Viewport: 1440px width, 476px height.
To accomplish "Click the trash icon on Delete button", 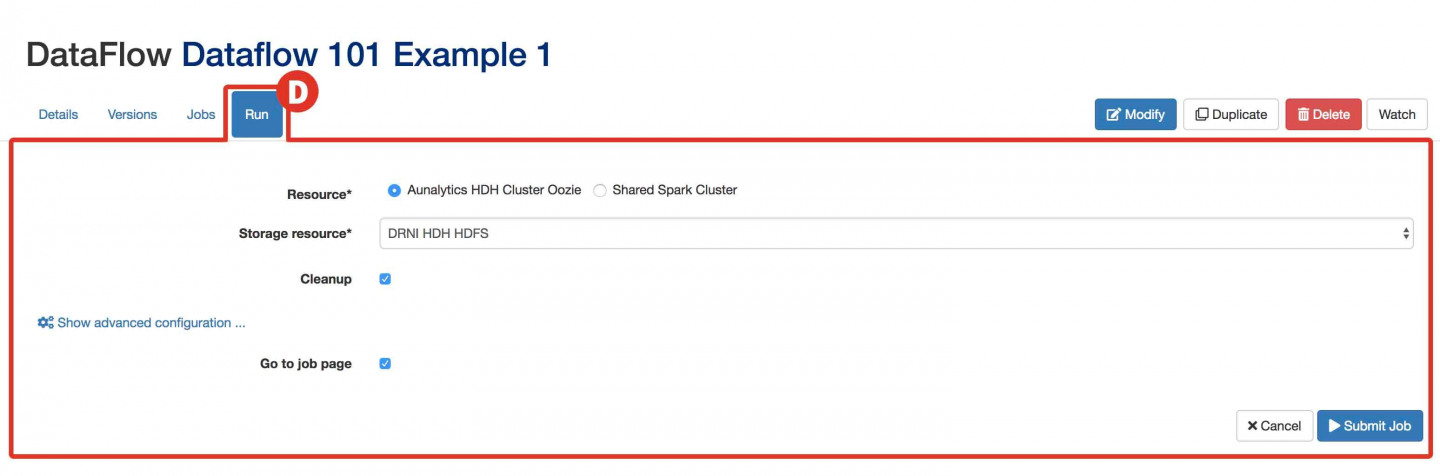I will (1303, 115).
